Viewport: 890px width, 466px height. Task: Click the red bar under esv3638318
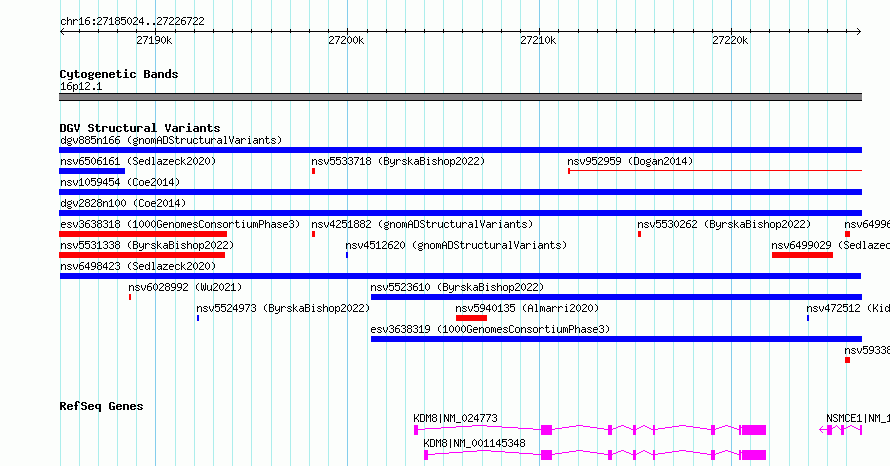coord(143,234)
